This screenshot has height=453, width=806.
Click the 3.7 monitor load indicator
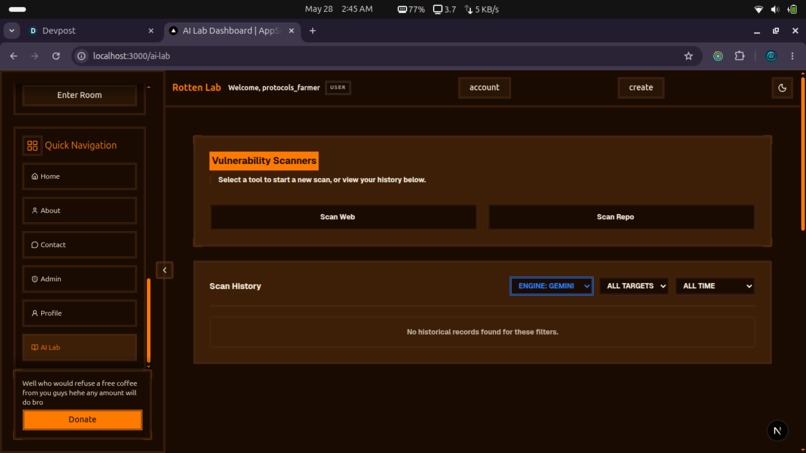pos(444,9)
